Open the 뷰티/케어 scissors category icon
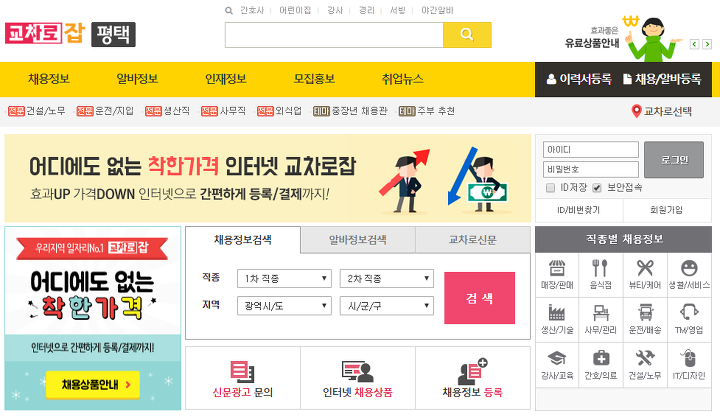 pos(645,268)
